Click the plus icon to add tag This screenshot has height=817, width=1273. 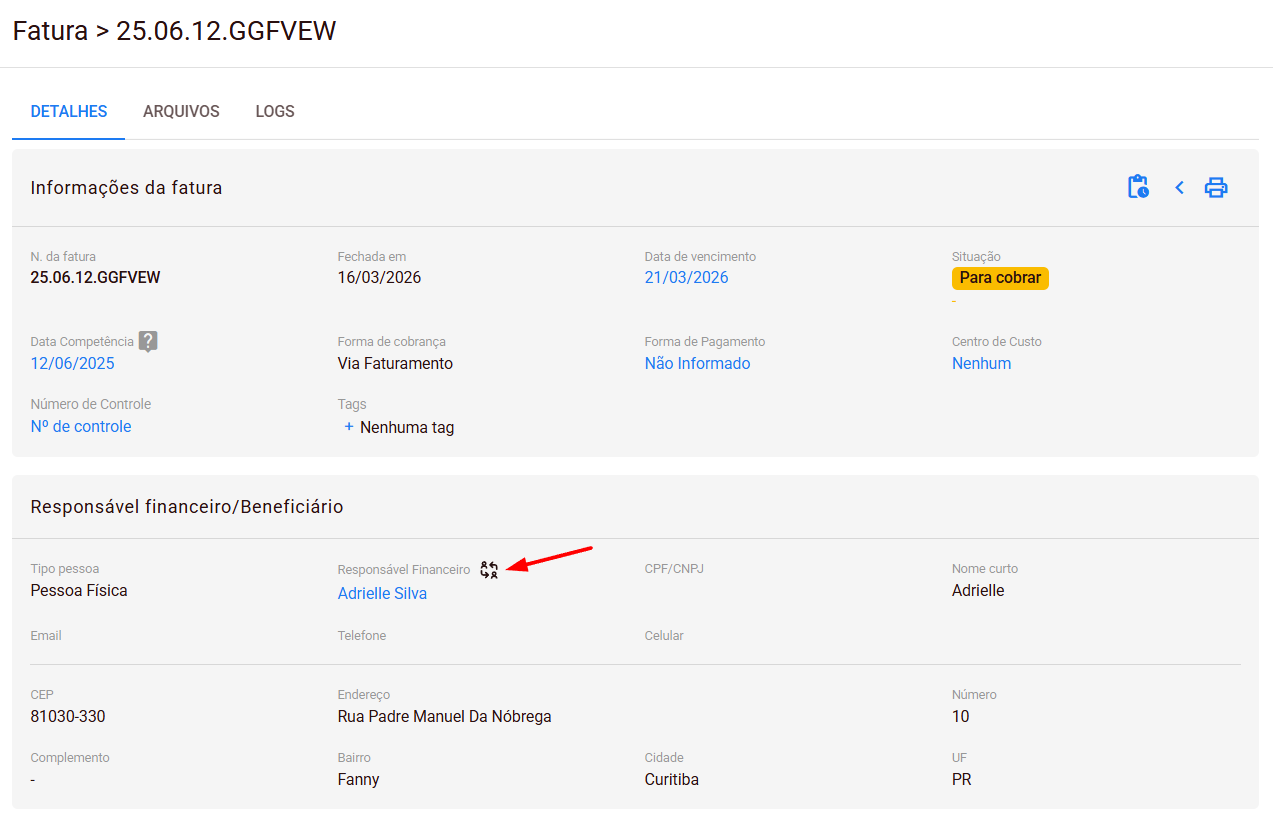pos(349,427)
